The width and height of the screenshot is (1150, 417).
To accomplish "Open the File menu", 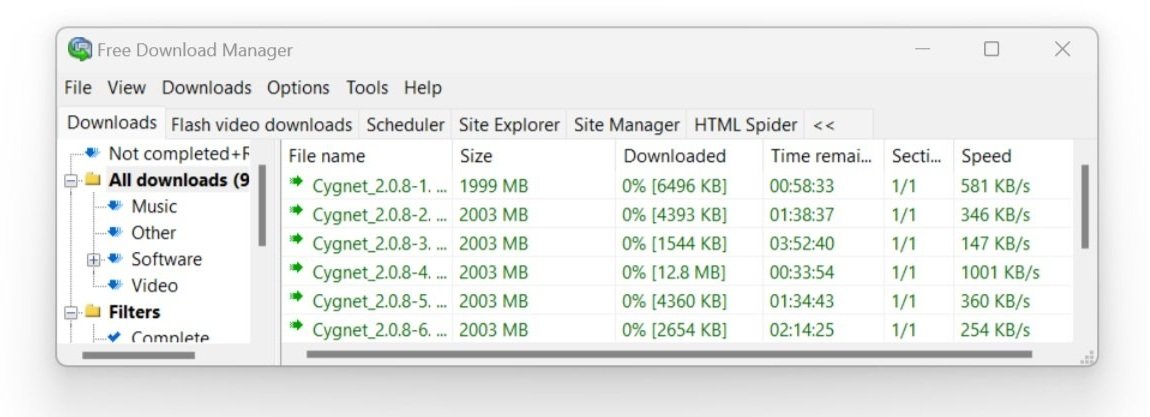I will [x=78, y=88].
